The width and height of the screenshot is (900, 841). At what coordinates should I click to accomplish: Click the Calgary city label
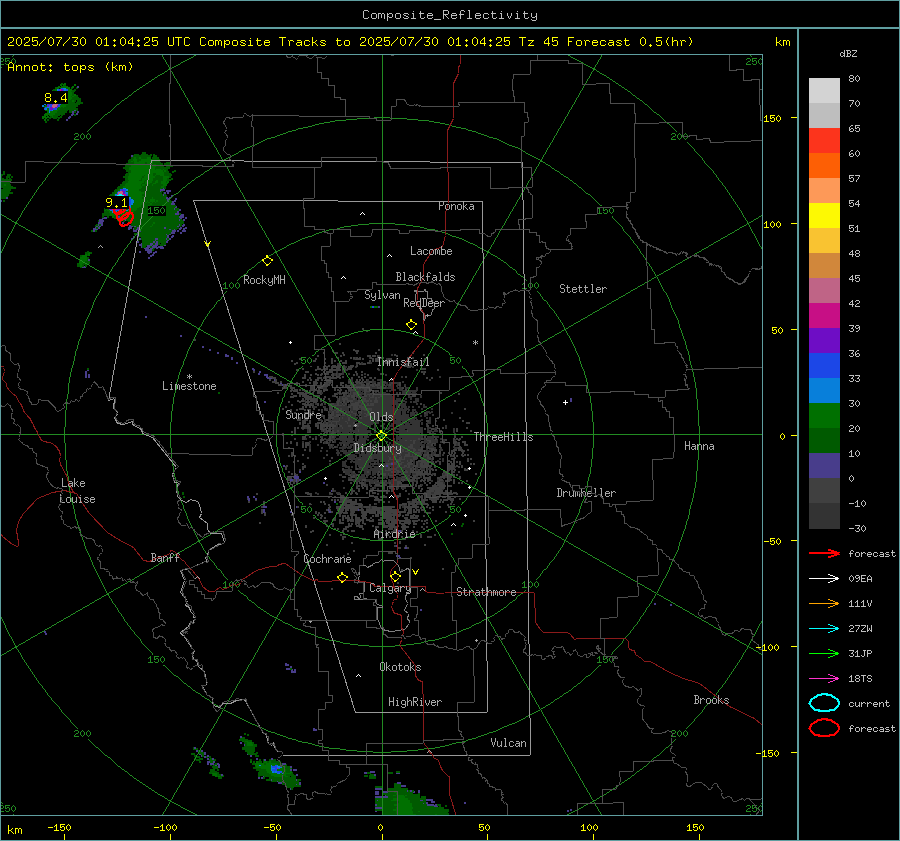click(390, 588)
